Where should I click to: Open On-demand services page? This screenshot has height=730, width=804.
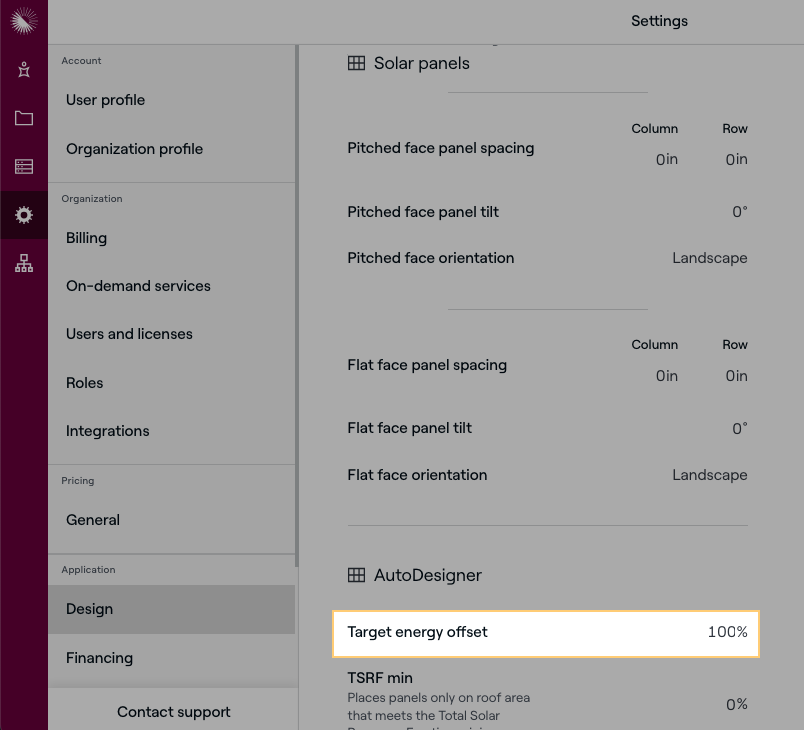139,286
